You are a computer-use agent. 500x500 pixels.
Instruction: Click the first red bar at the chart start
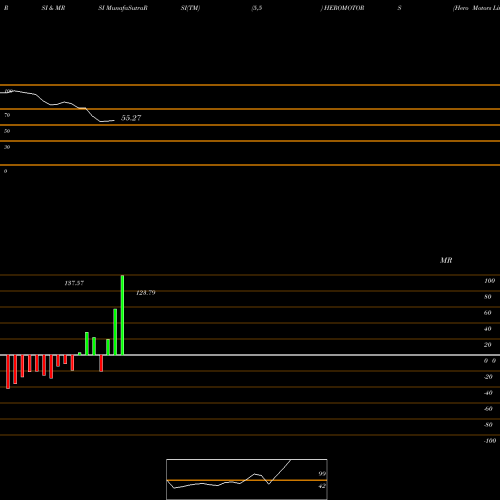8,372
